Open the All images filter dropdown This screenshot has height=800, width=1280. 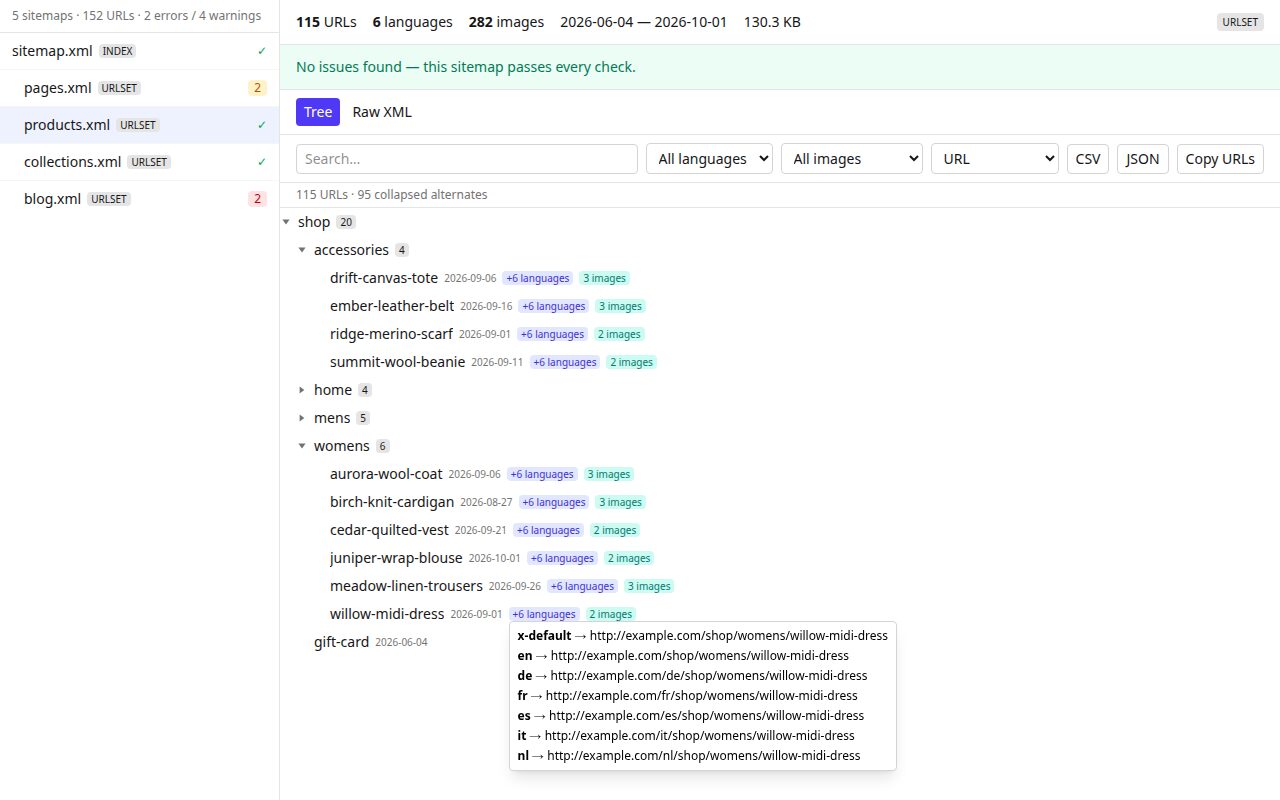(852, 159)
